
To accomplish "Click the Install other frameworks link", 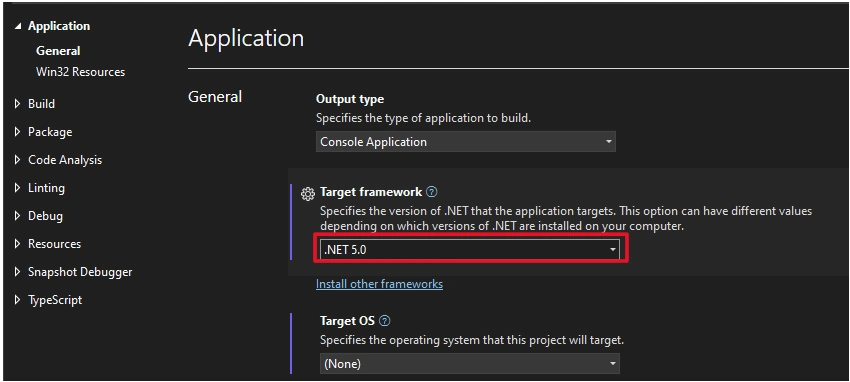I will point(379,284).
